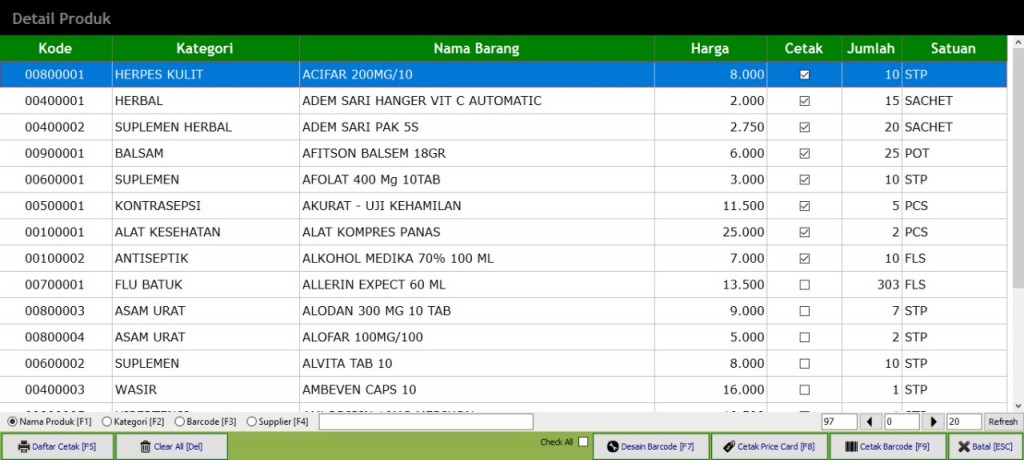This screenshot has height=460, width=1024.
Task: Go to previous page with left arrow
Action: click(869, 422)
